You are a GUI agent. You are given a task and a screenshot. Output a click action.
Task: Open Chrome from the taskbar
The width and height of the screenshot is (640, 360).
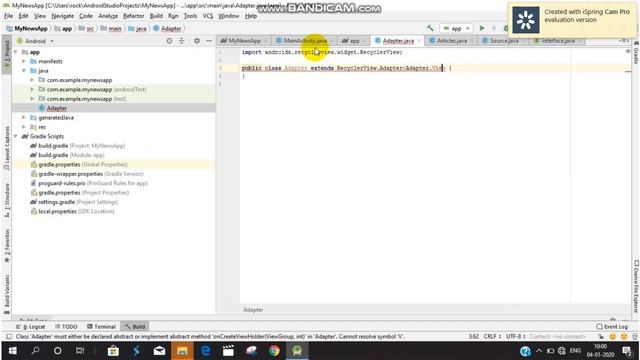coord(274,351)
